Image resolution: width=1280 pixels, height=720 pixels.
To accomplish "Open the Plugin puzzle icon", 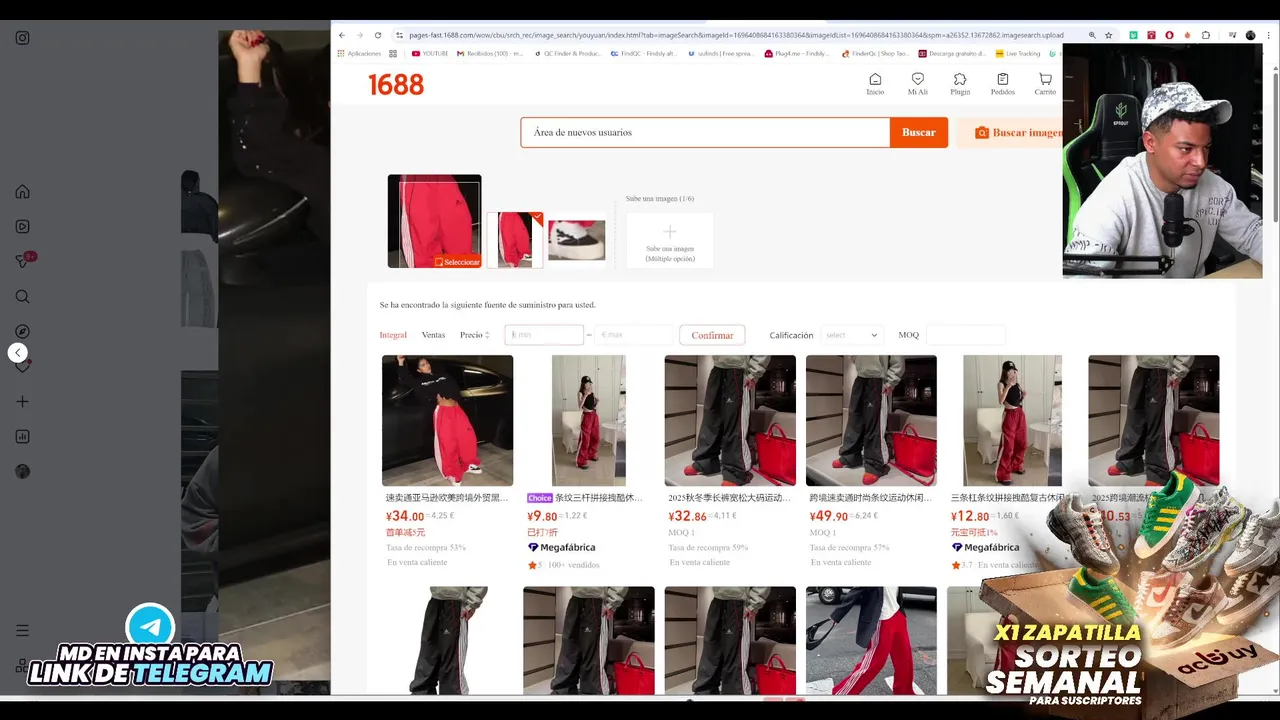I will click(960, 84).
